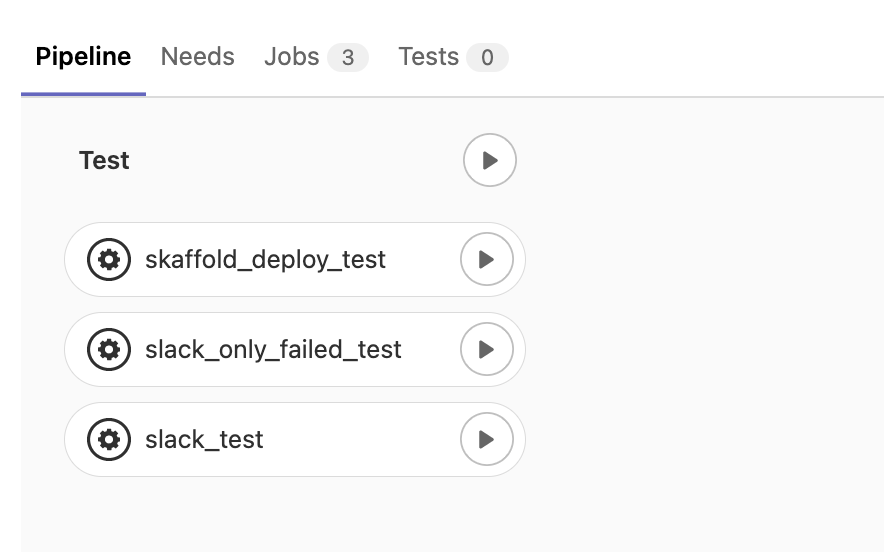Viewport: 884px width, 552px height.
Task: Click slack_test status gear icon
Action: tap(109, 439)
